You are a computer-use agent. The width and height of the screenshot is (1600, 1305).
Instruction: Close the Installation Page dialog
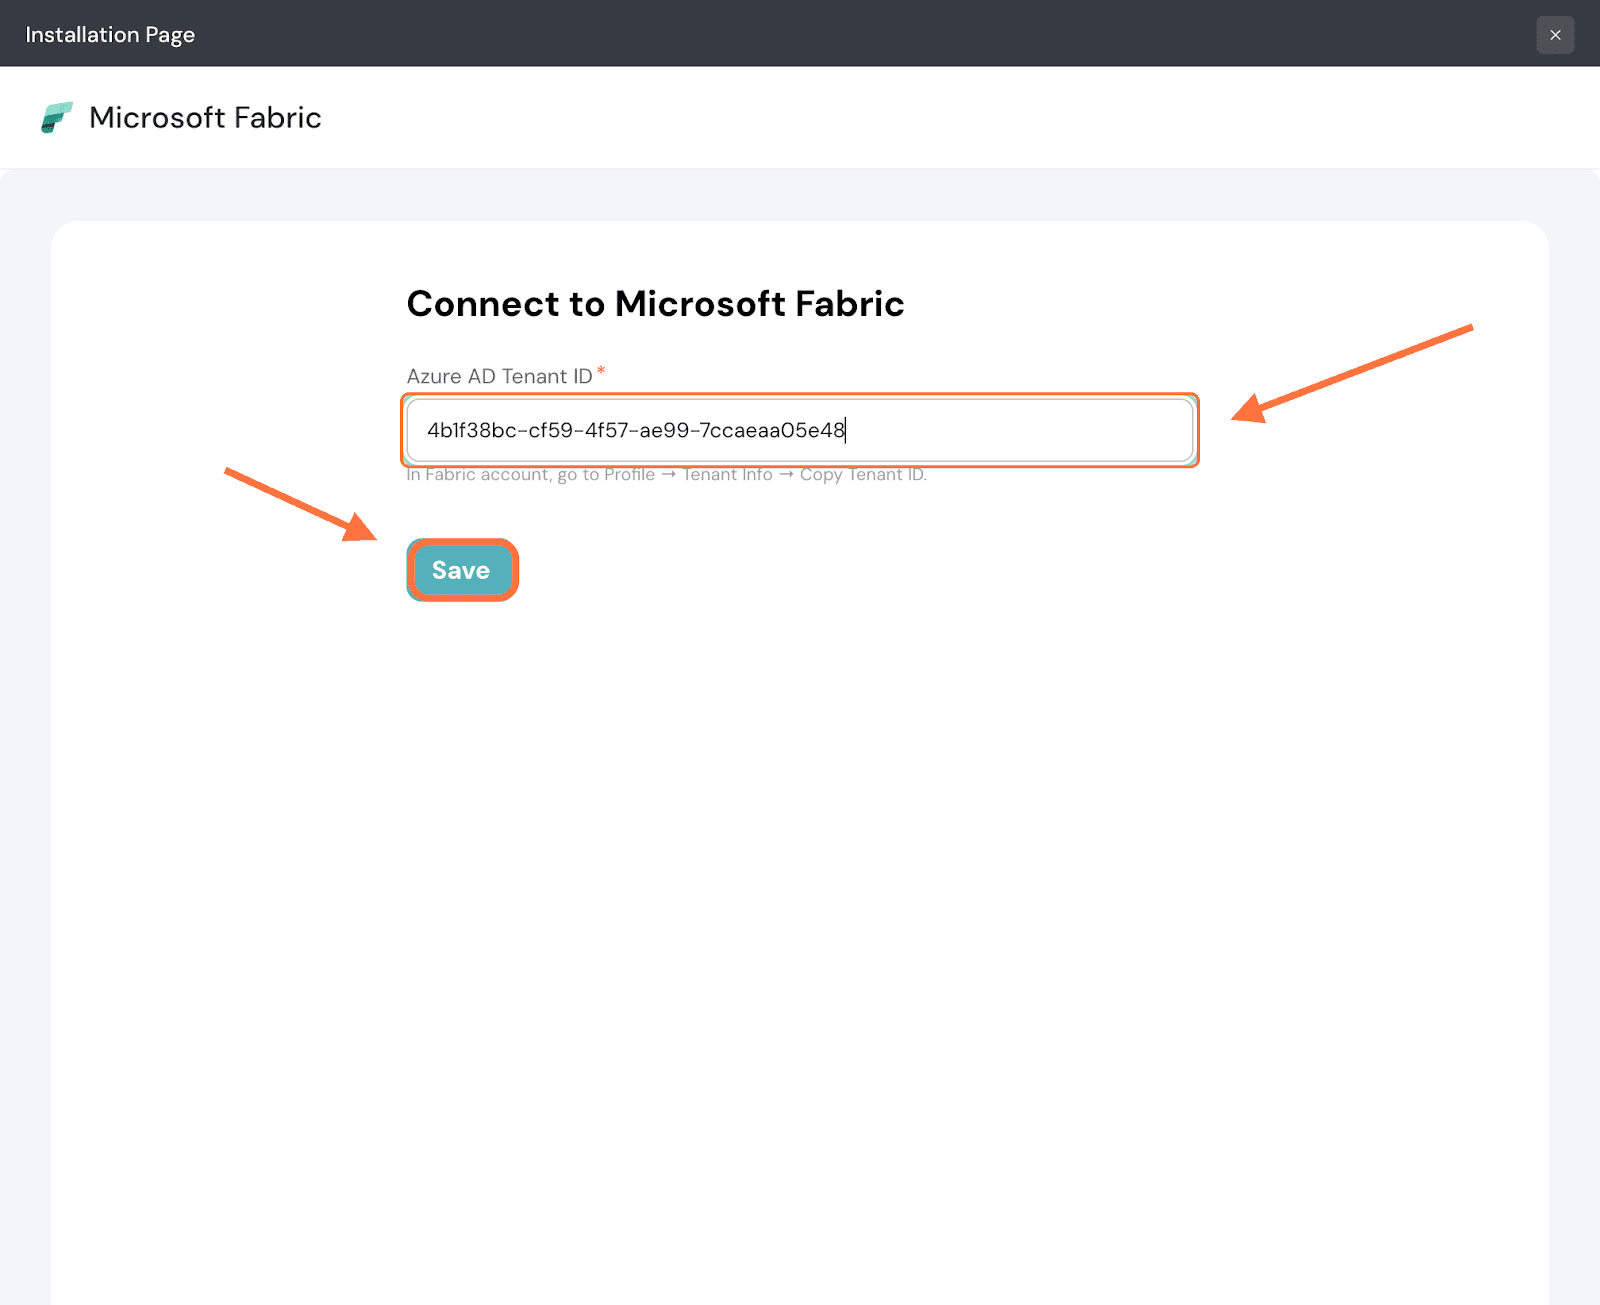[x=1554, y=35]
